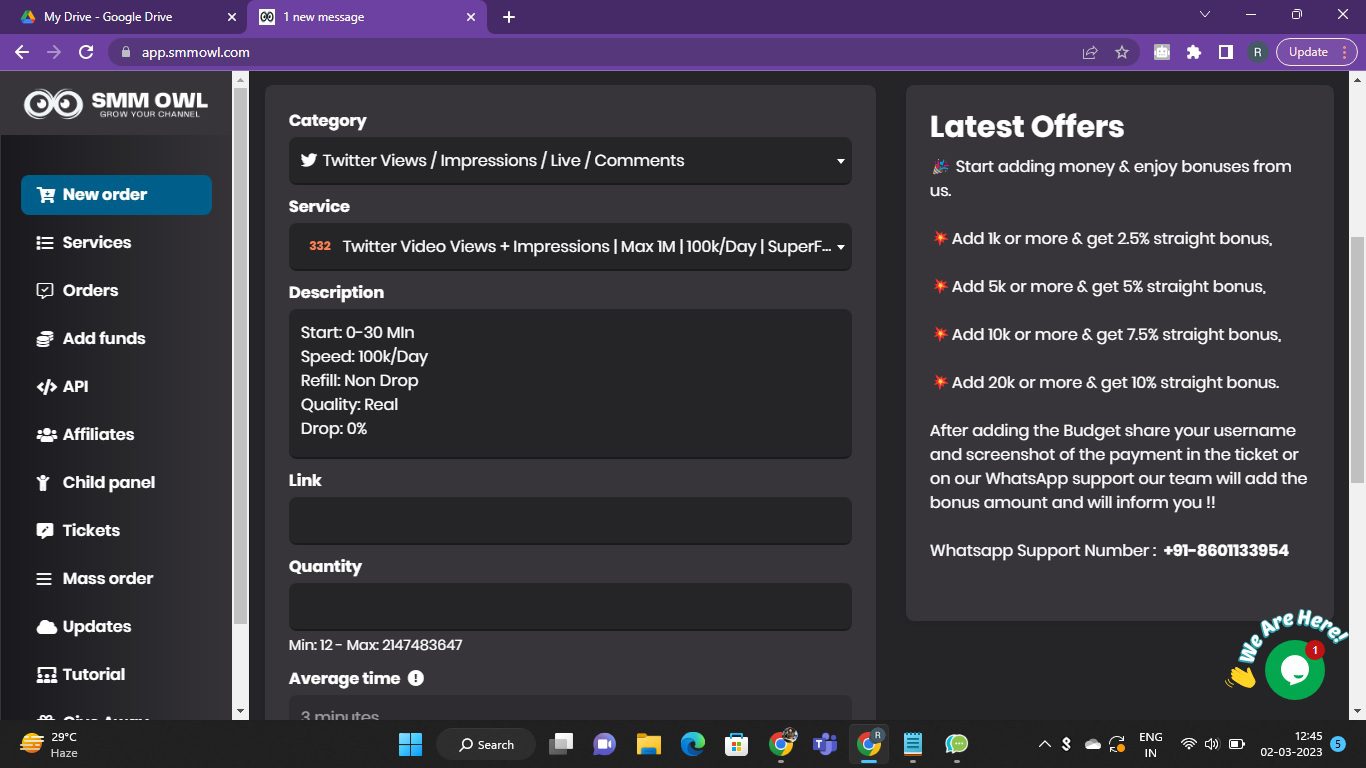Toggle the Chrome side panel icon
1366x768 pixels.
(1226, 52)
